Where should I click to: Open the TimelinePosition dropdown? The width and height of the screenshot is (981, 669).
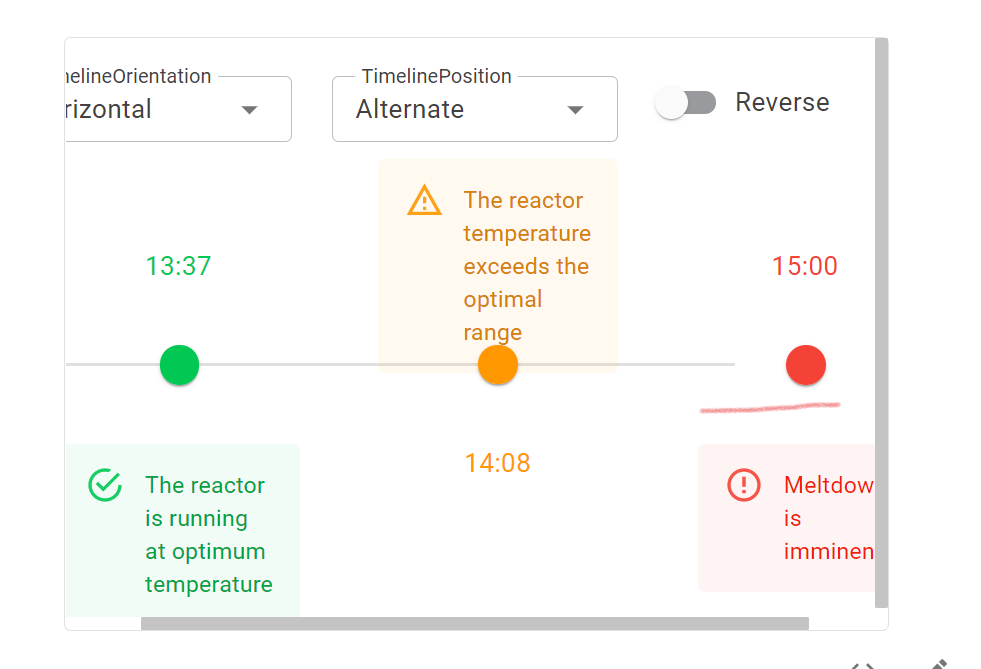point(474,109)
